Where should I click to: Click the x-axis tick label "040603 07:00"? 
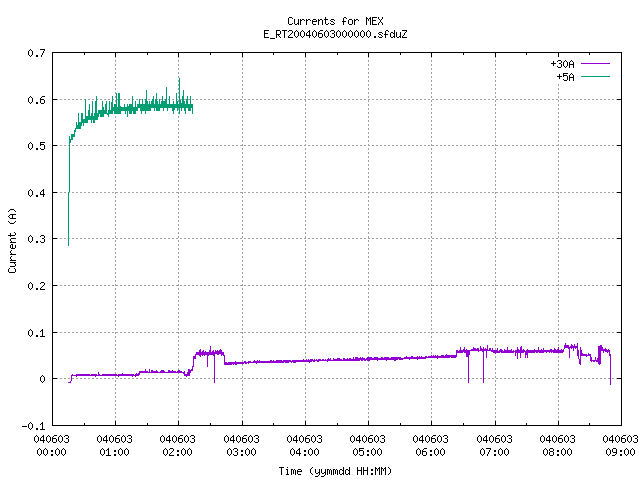coord(495,445)
